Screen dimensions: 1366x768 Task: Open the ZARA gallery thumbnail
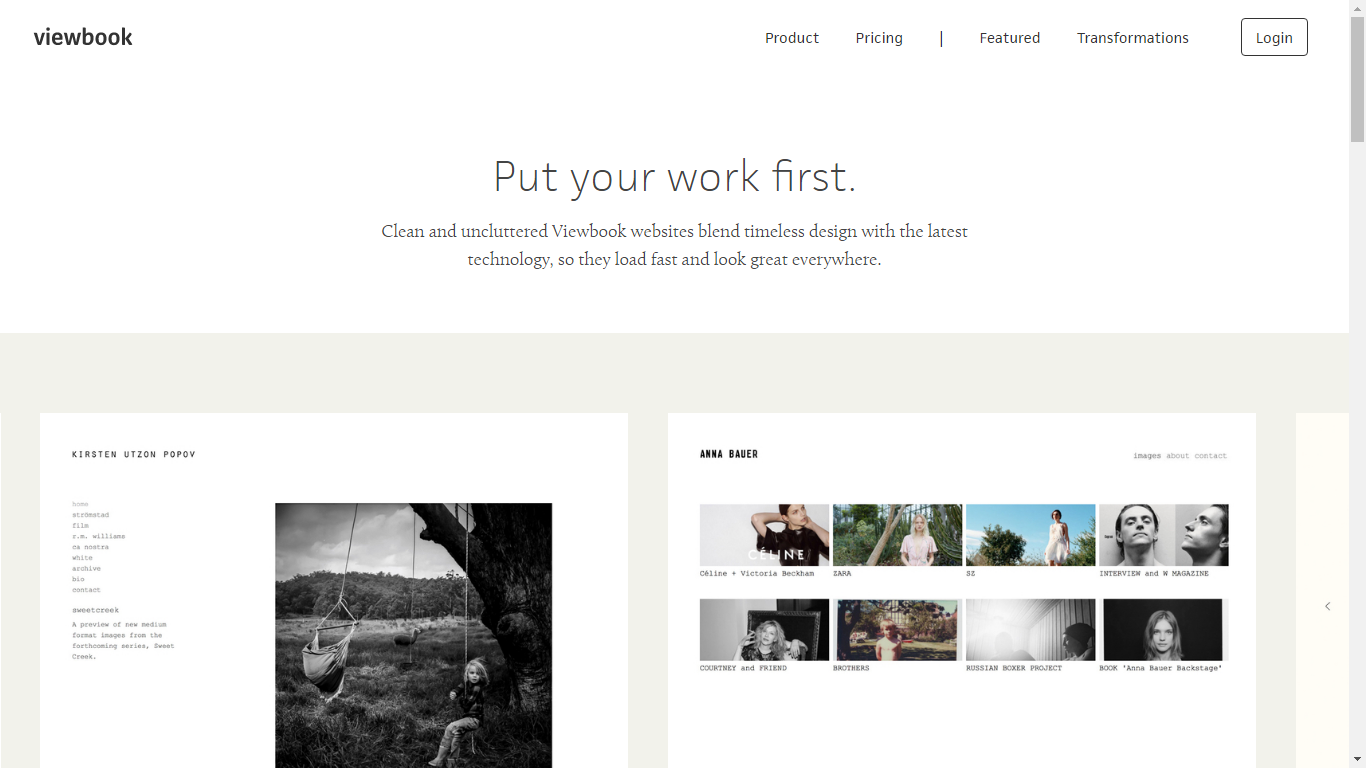[x=897, y=535]
